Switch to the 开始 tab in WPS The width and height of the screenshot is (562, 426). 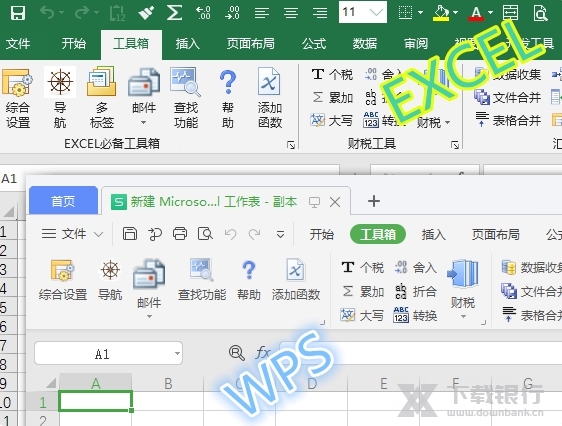click(322, 234)
